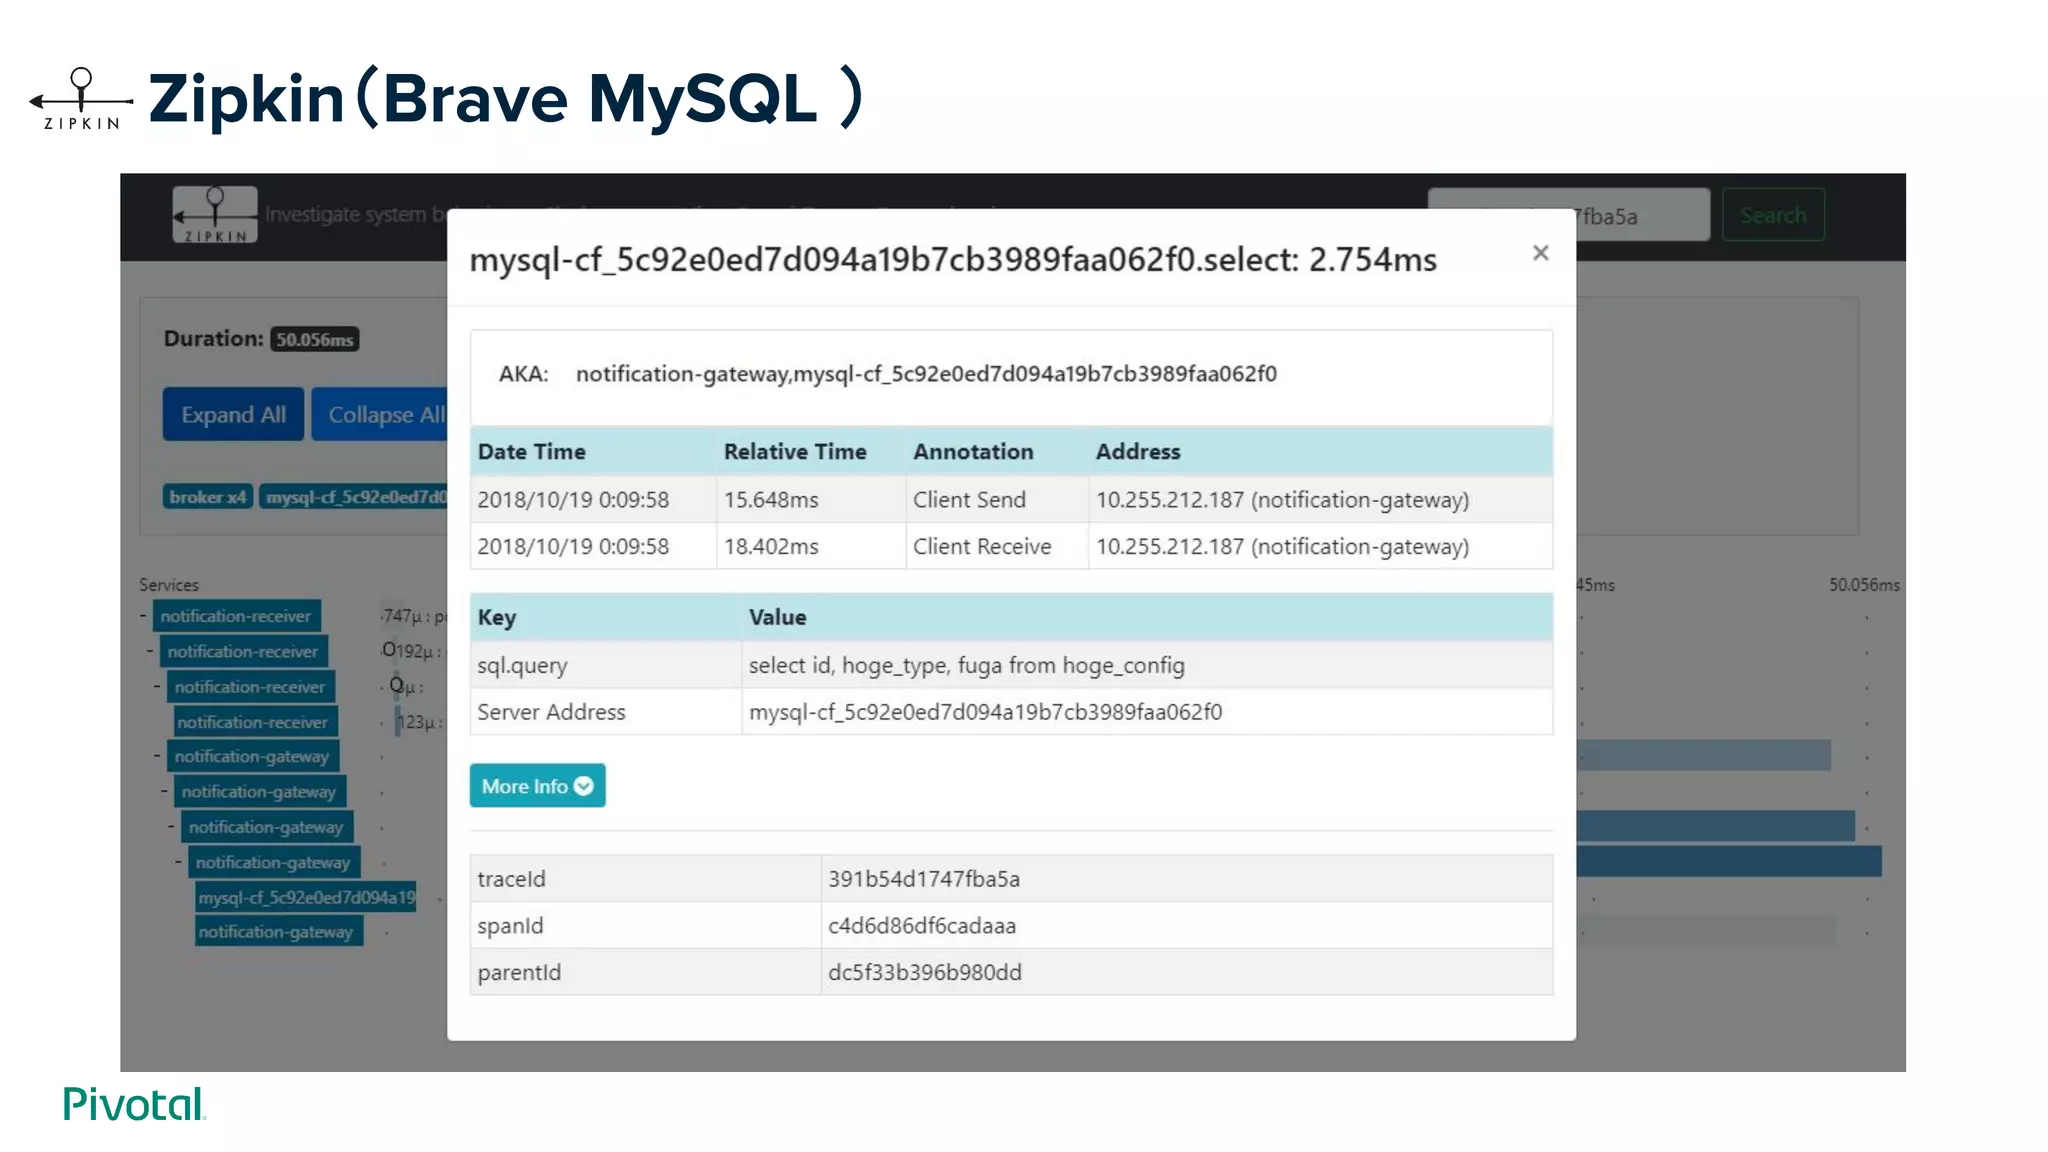Click relative time 18.402ms cell
2048x1152 pixels.
pyautogui.click(x=811, y=546)
